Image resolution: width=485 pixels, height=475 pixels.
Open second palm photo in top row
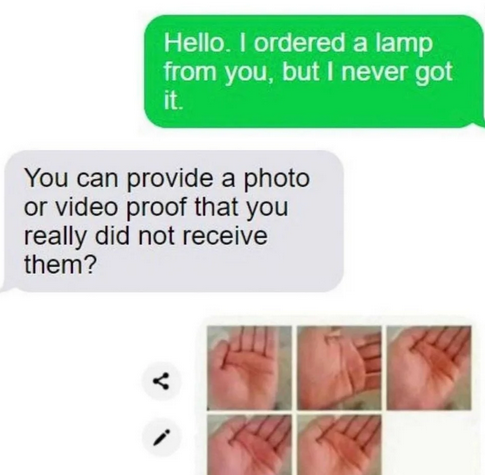click(339, 368)
